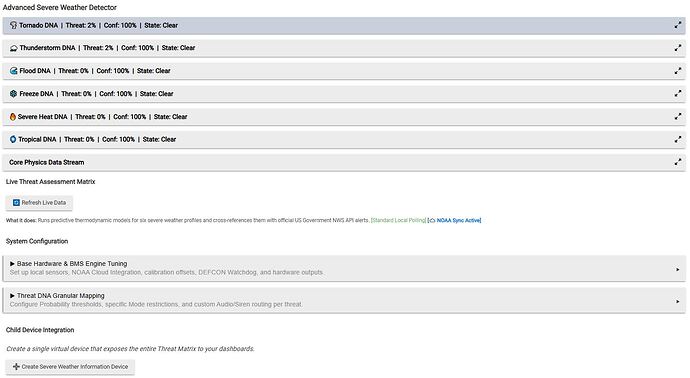Expand the Tropical DNA panel with its arrows icon
Image resolution: width=690 pixels, height=378 pixels.
678,139
